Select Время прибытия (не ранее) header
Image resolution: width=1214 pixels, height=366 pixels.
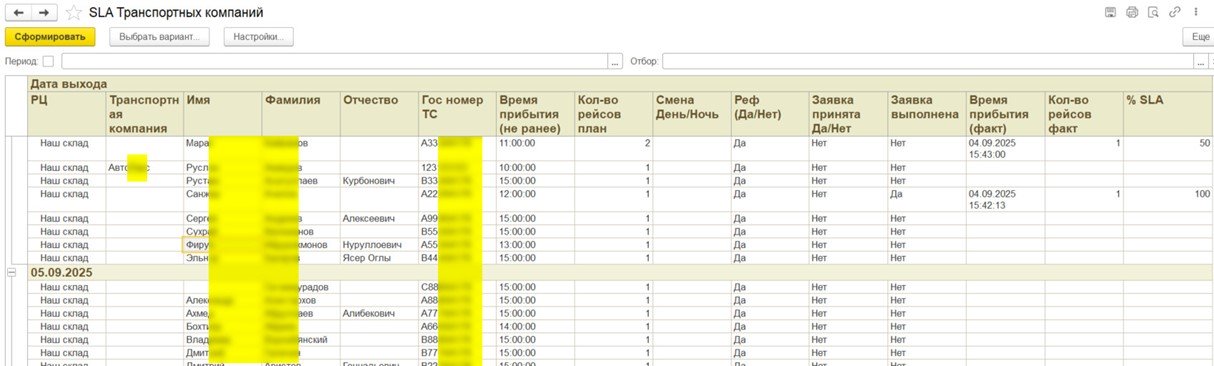(535, 114)
